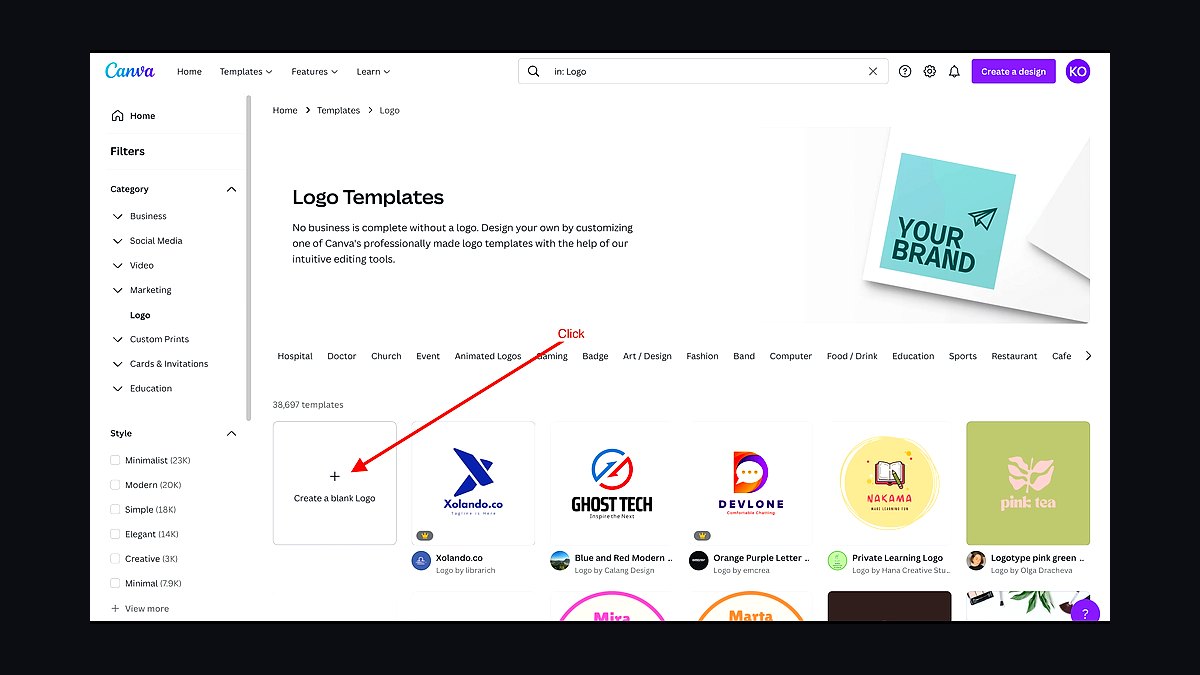Click the sidebar vertical scrollbar
Viewport: 1200px width, 675px height.
click(x=248, y=258)
